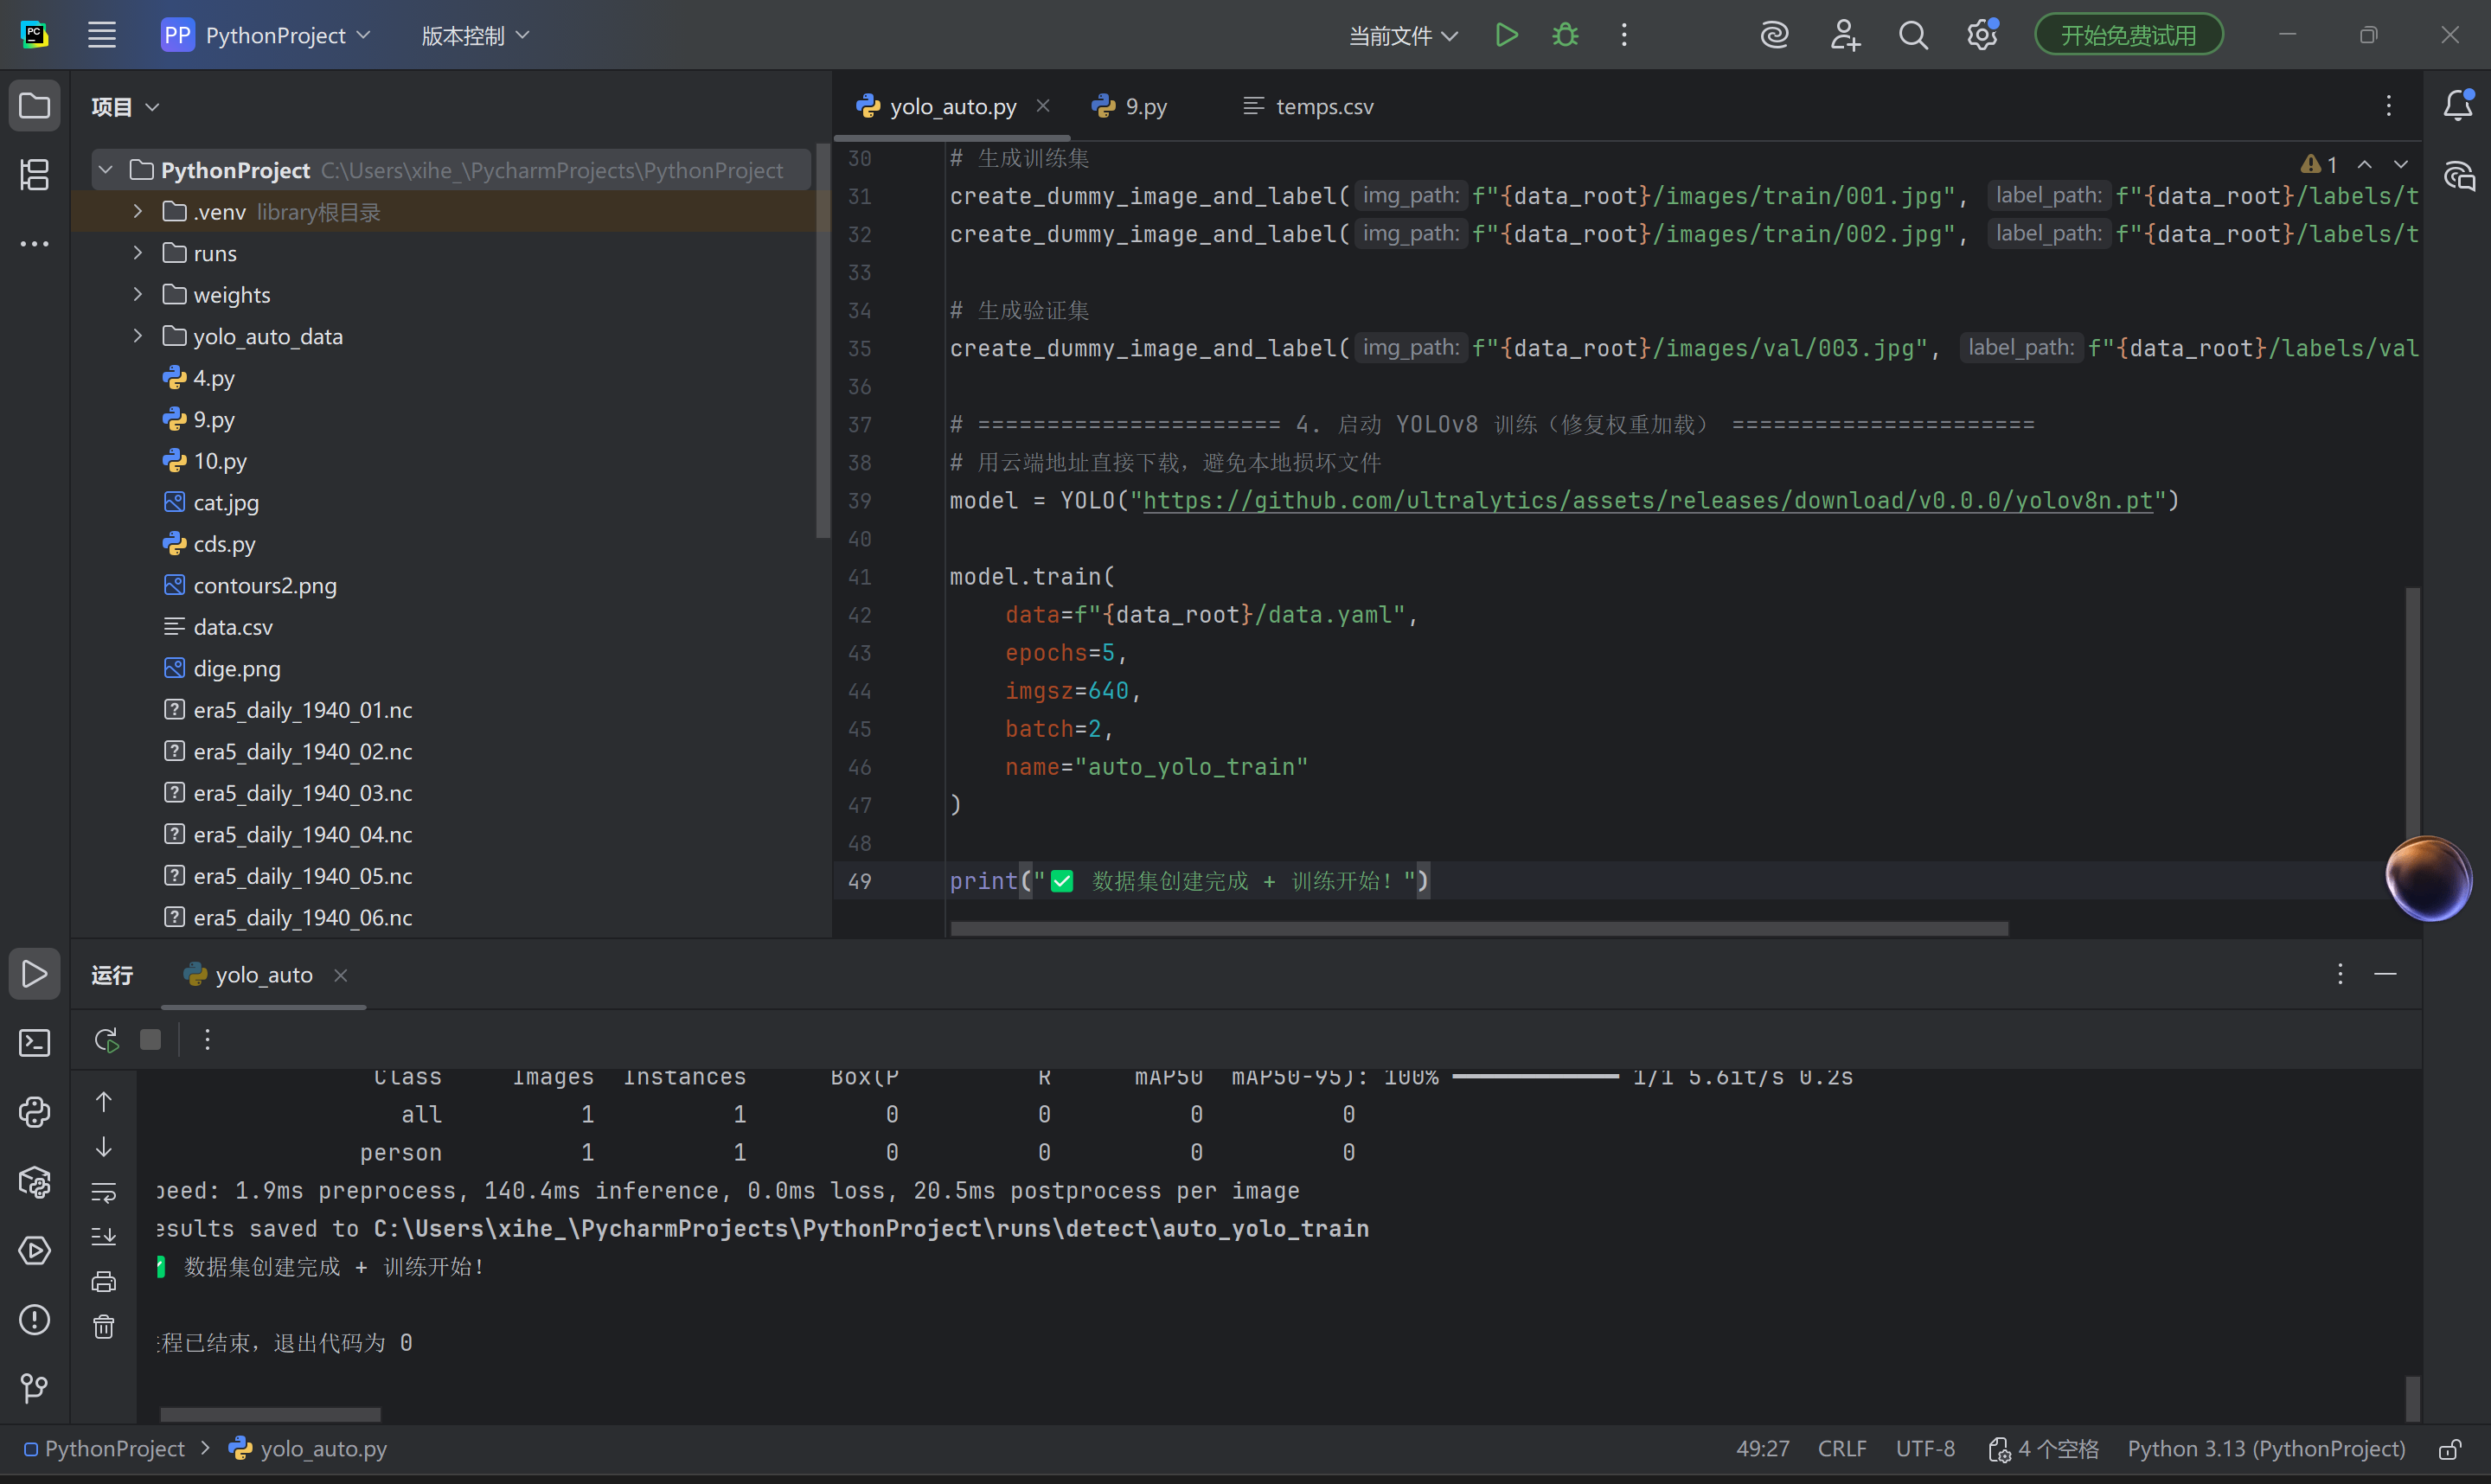This screenshot has width=2491, height=1484.
Task: Click the 开始免费试用 button
Action: (x=2128, y=35)
